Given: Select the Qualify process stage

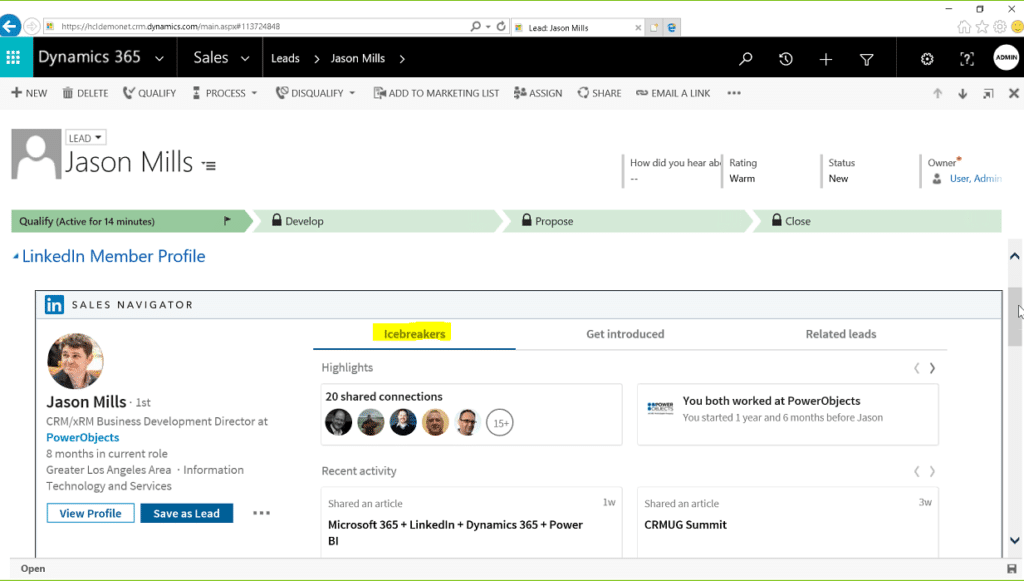Looking at the screenshot, I should click(131, 221).
